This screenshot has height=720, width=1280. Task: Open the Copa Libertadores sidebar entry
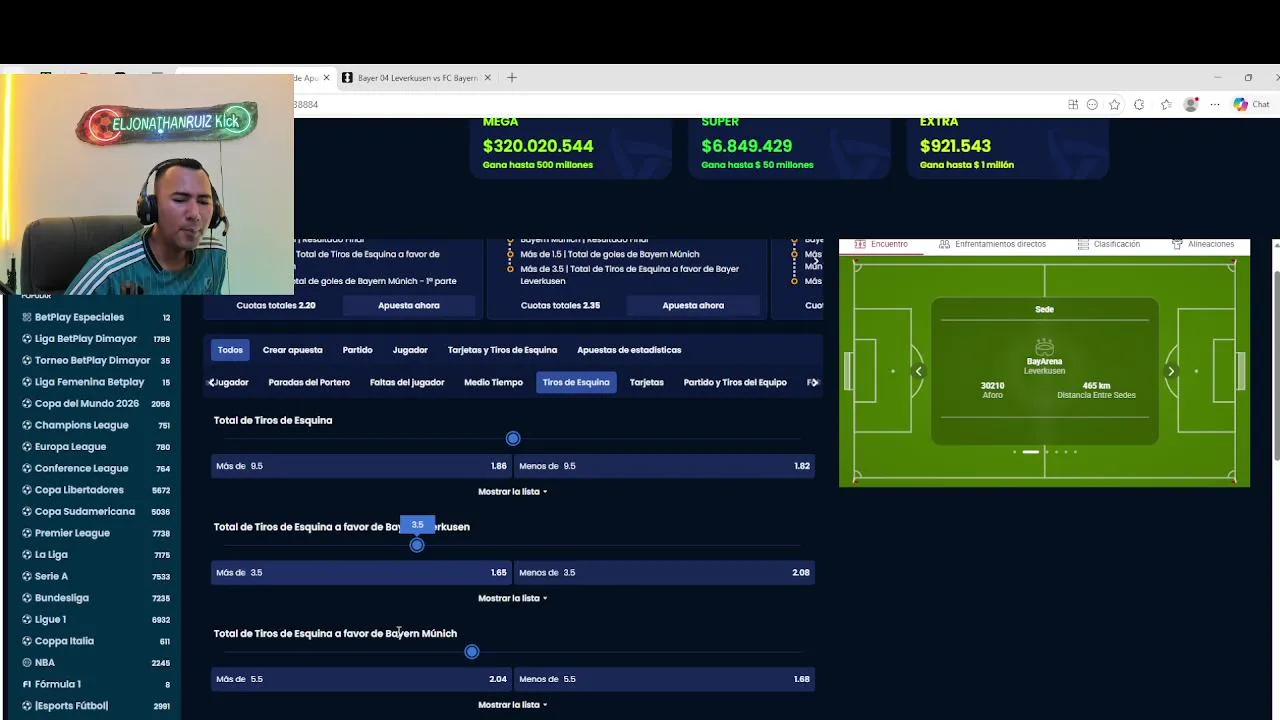[96, 490]
